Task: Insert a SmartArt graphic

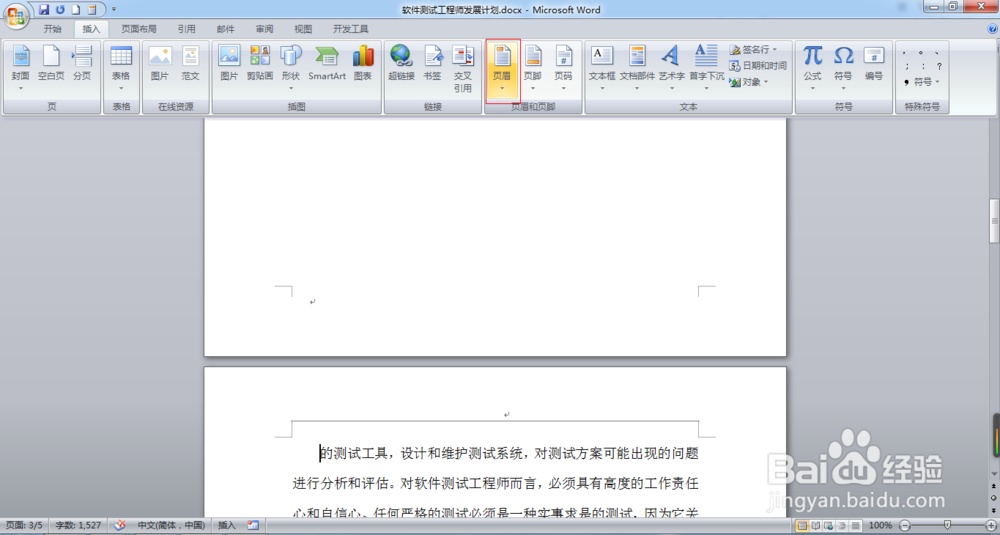Action: 327,64
